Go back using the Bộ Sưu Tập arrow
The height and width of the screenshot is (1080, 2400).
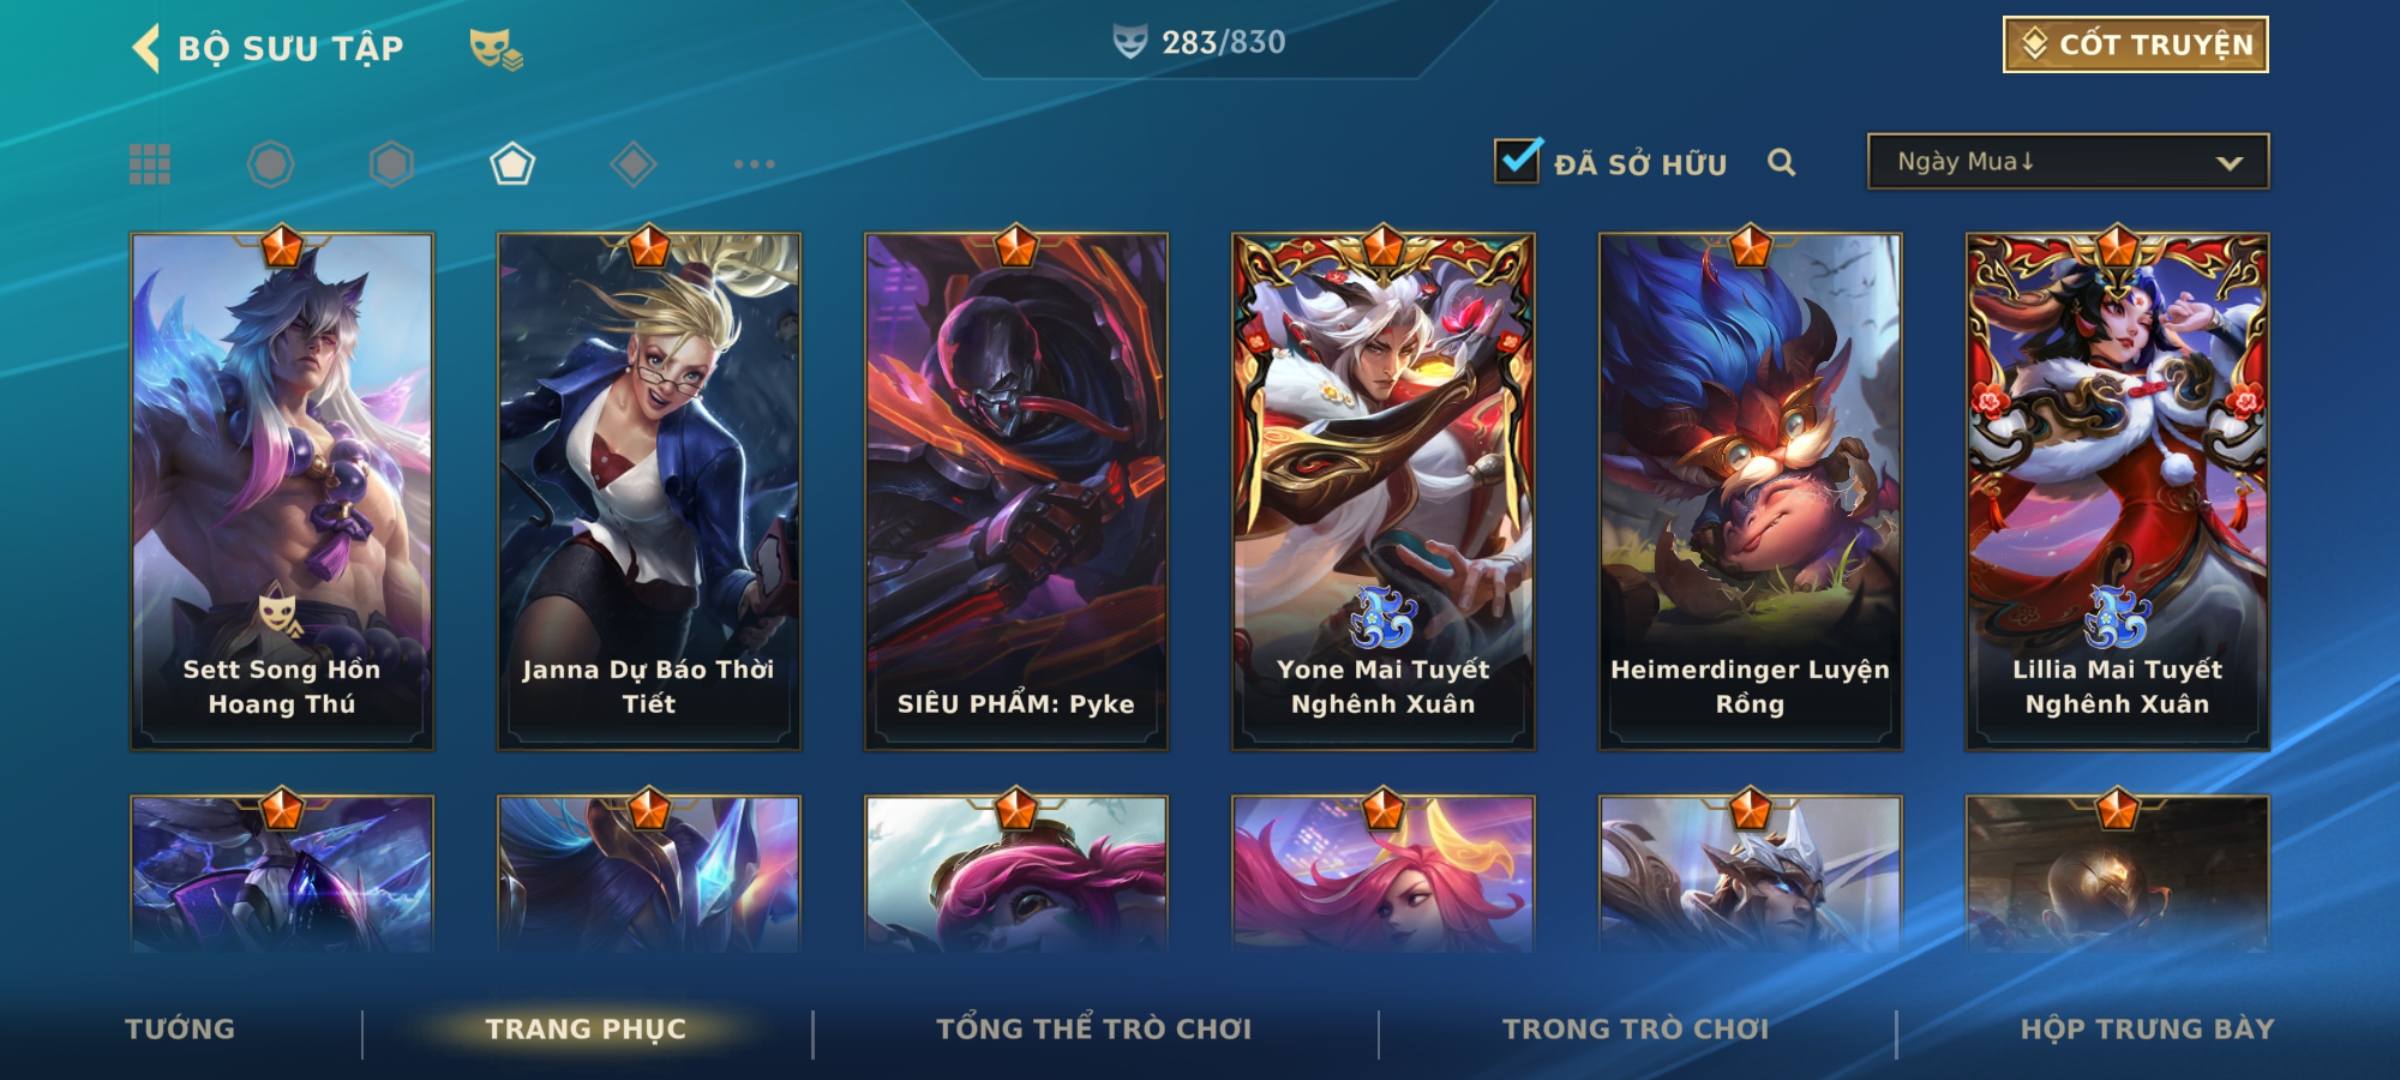coord(146,48)
